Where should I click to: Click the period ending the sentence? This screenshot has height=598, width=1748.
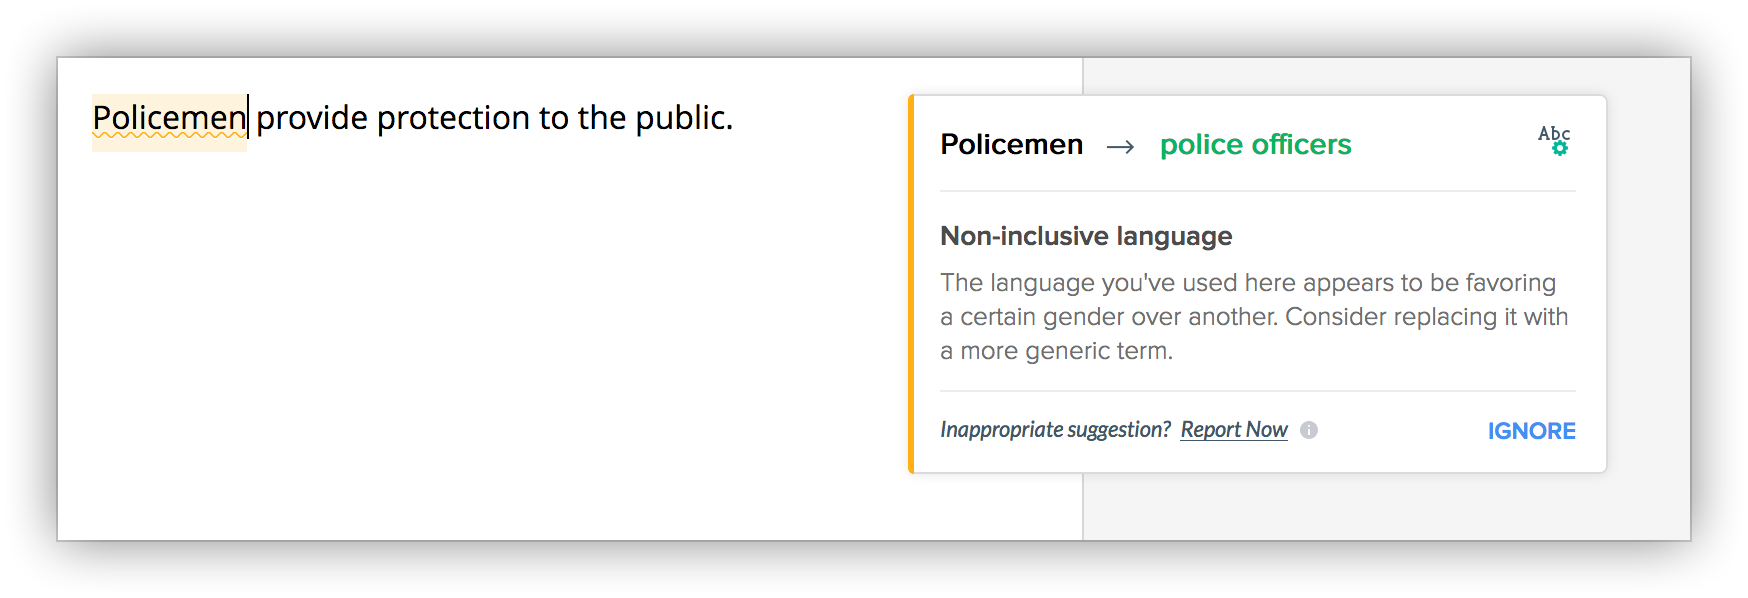[729, 126]
